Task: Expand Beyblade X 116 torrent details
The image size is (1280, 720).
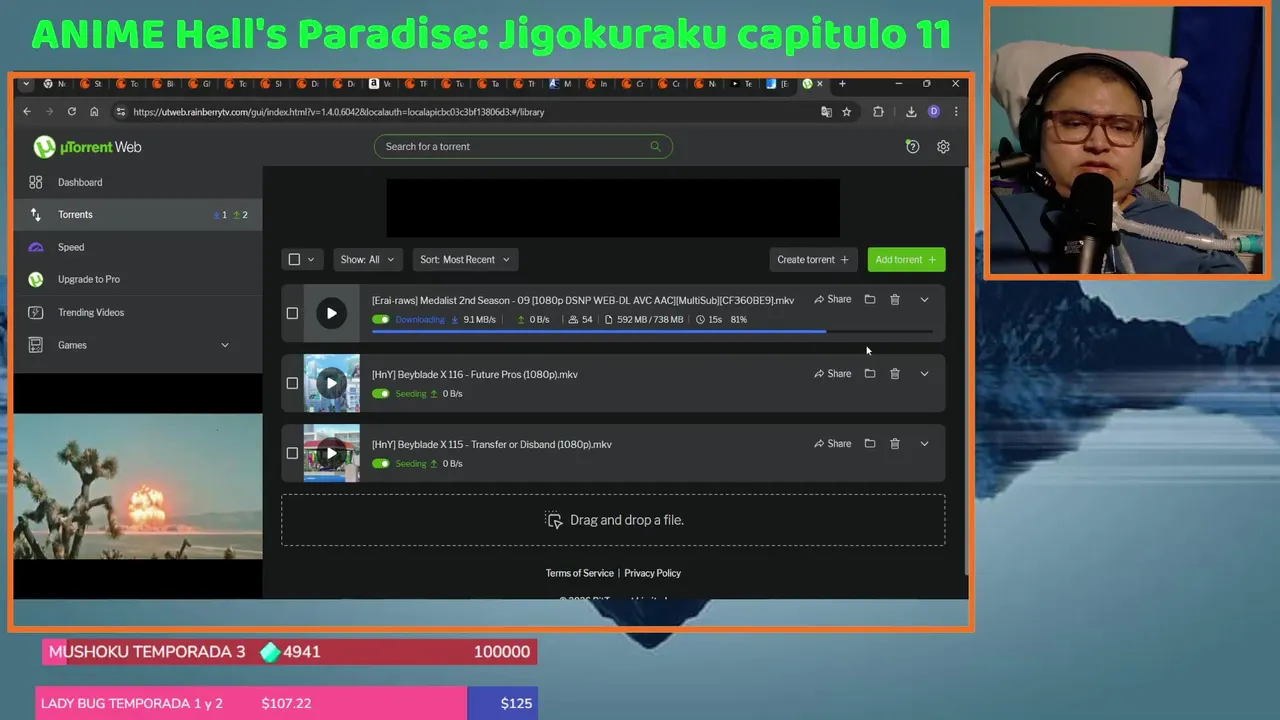Action: 924,373
